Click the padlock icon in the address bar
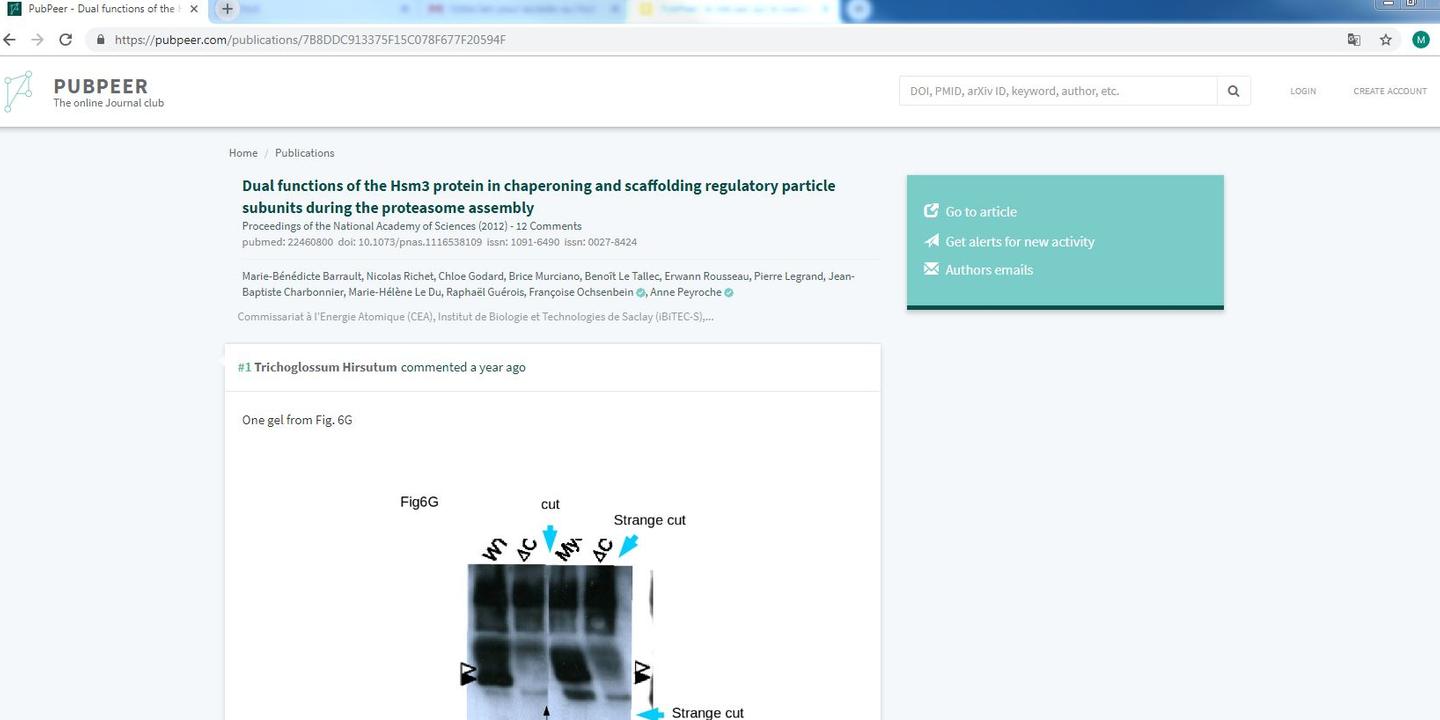 [99, 40]
